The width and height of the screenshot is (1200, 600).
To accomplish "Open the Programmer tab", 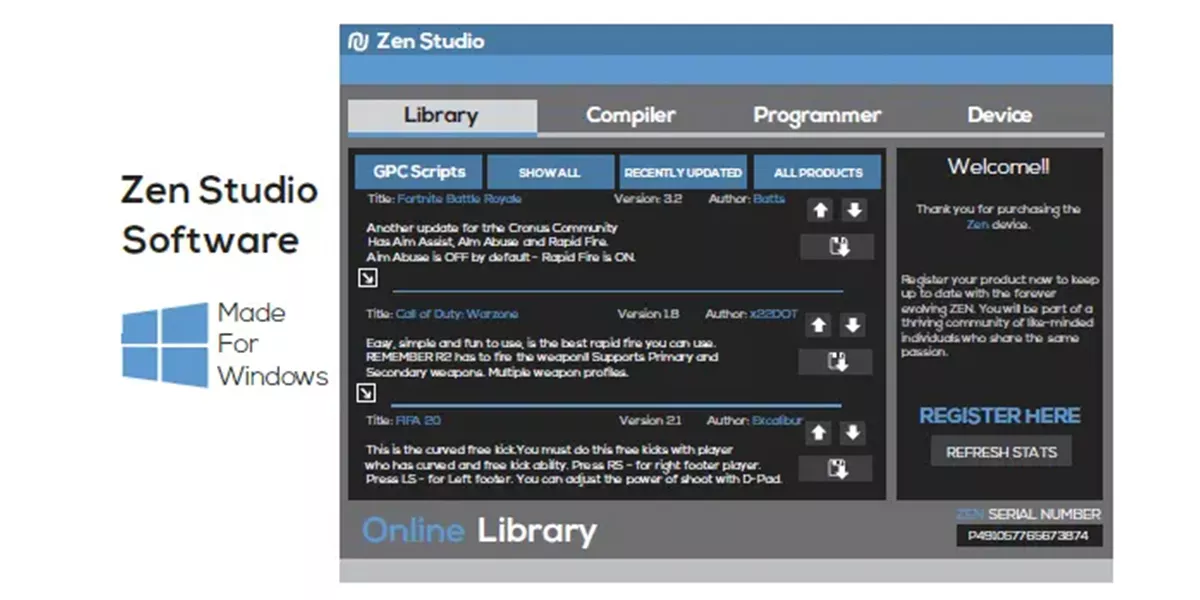I will click(817, 115).
